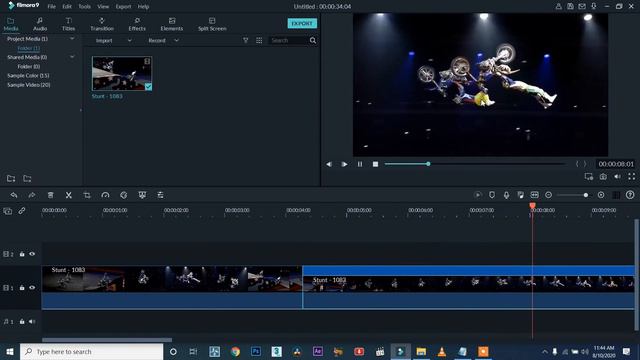Open the View menu
This screenshot has width=640, height=360.
tap(103, 7)
